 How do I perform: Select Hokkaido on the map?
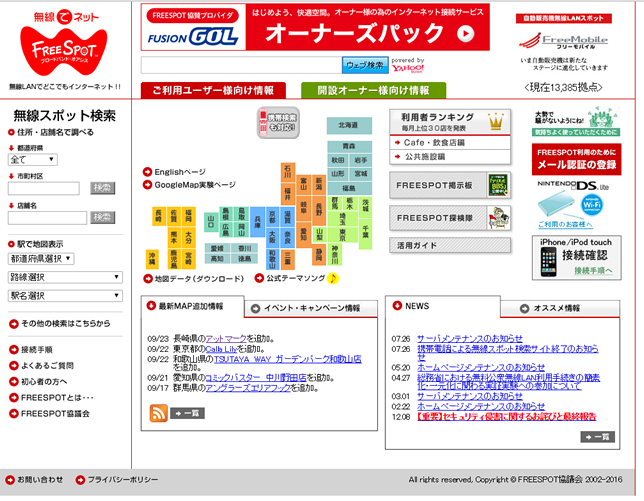[x=349, y=125]
